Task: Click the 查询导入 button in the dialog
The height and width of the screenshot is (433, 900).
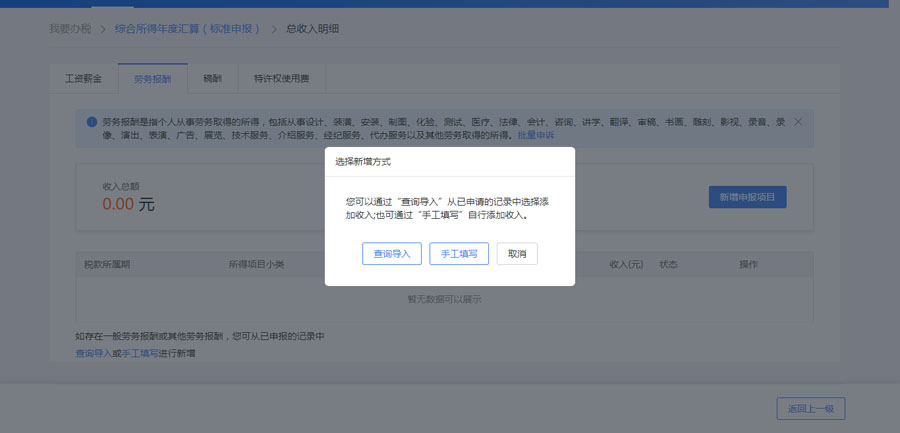Action: (392, 254)
